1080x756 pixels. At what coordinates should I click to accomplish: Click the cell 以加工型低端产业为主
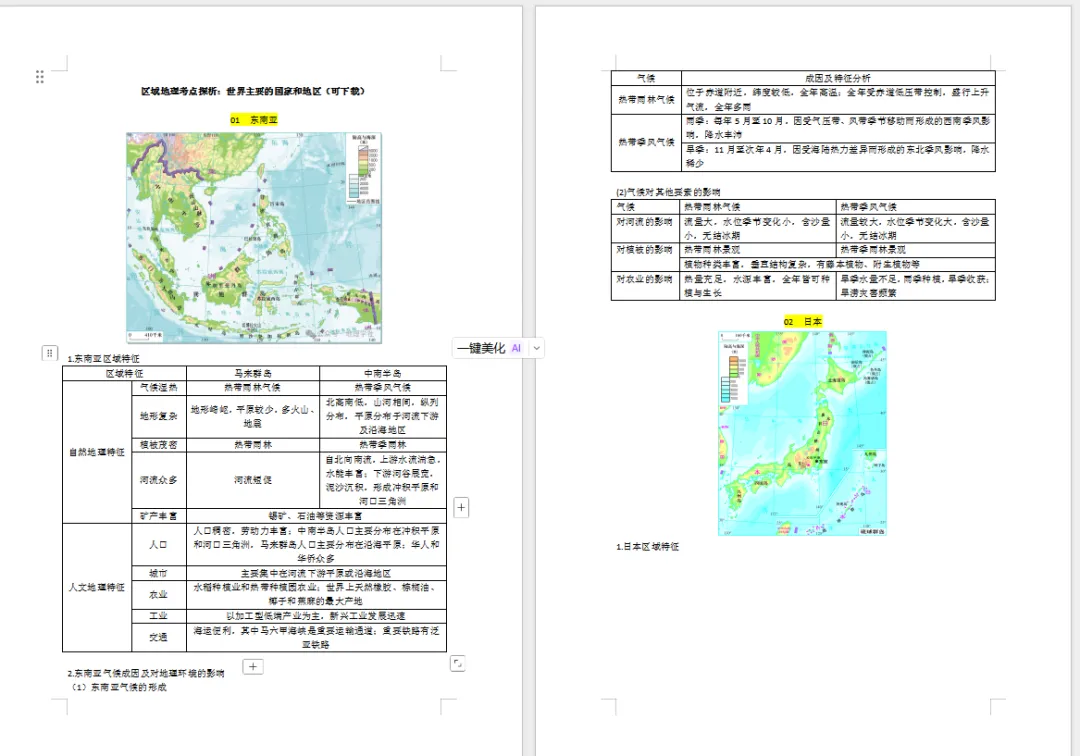pyautogui.click(x=316, y=616)
